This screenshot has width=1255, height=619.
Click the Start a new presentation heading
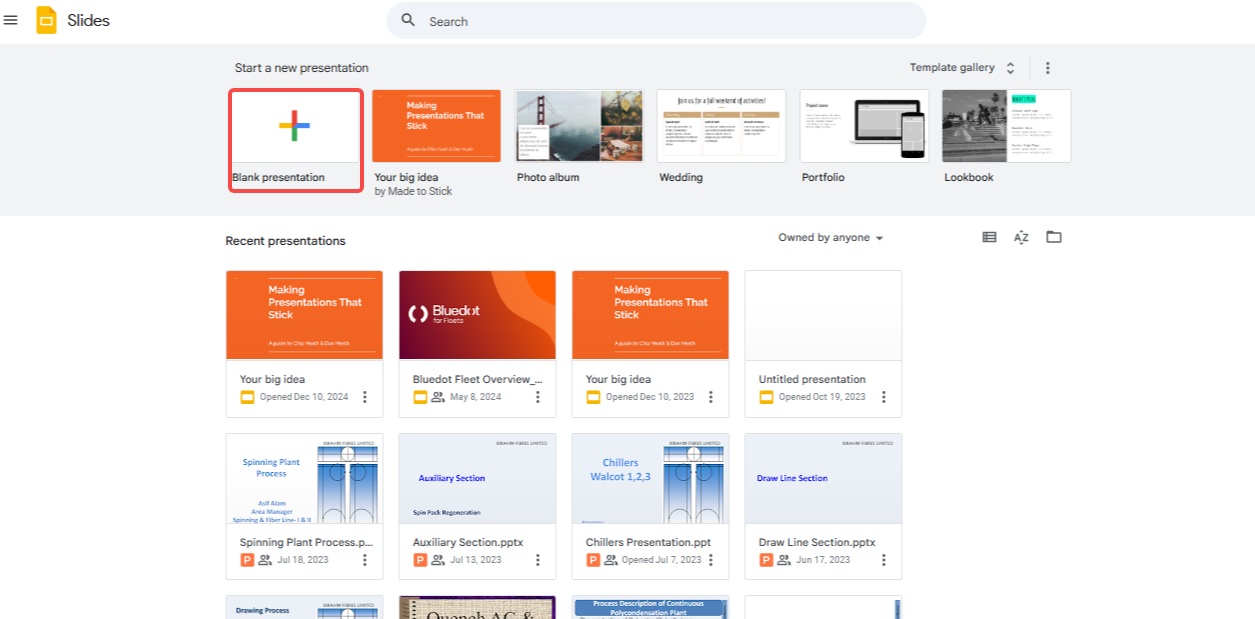301,68
